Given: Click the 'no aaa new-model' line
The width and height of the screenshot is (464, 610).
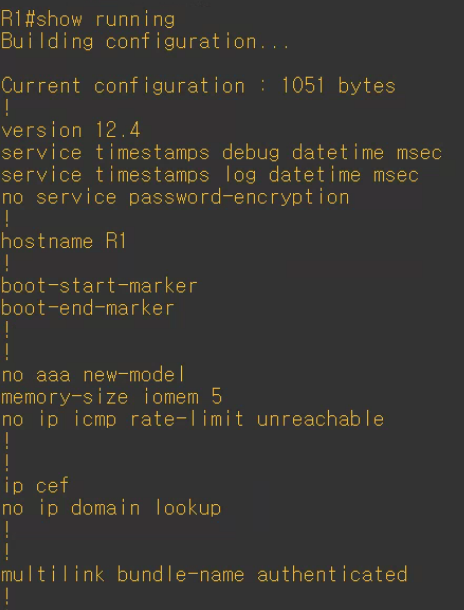Looking at the screenshot, I should point(93,375).
